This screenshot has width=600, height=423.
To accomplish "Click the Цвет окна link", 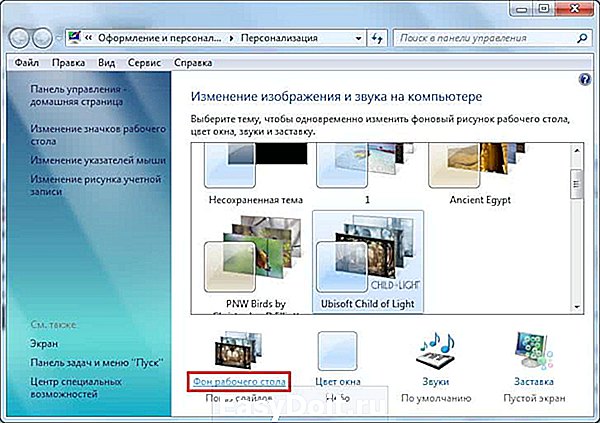I will [x=338, y=382].
